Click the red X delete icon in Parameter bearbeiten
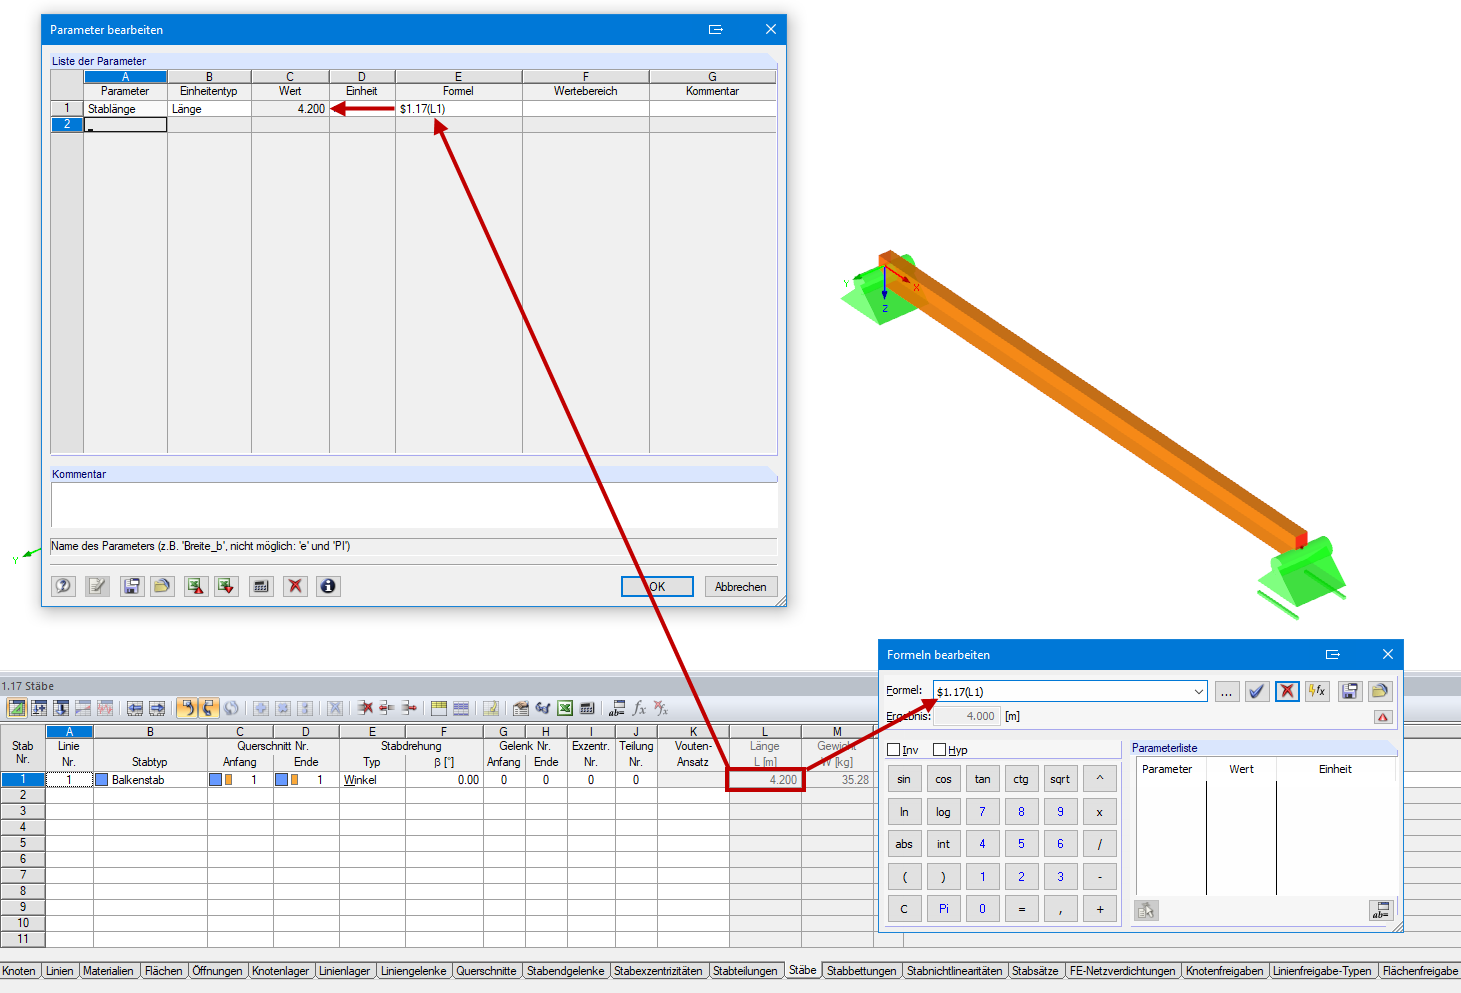This screenshot has width=1461, height=993. coord(295,586)
